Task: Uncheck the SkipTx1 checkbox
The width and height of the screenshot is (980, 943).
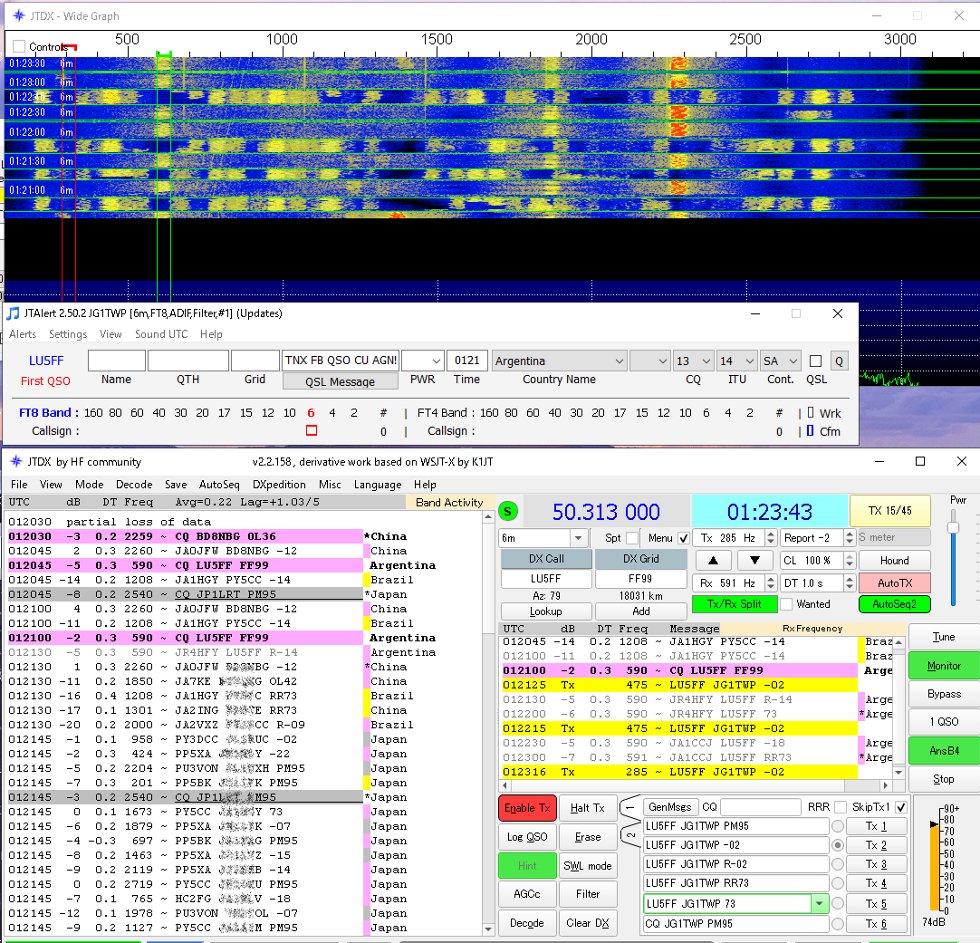Action: coord(901,807)
